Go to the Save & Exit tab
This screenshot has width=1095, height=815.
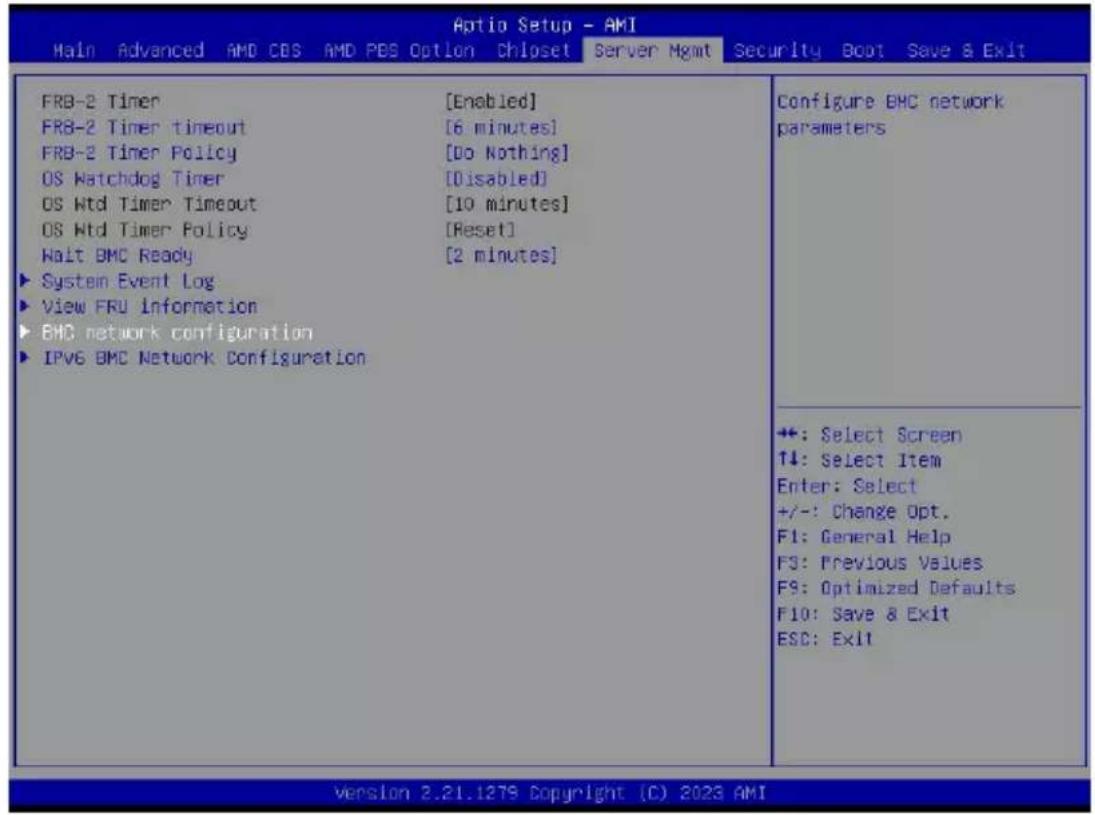pos(966,50)
